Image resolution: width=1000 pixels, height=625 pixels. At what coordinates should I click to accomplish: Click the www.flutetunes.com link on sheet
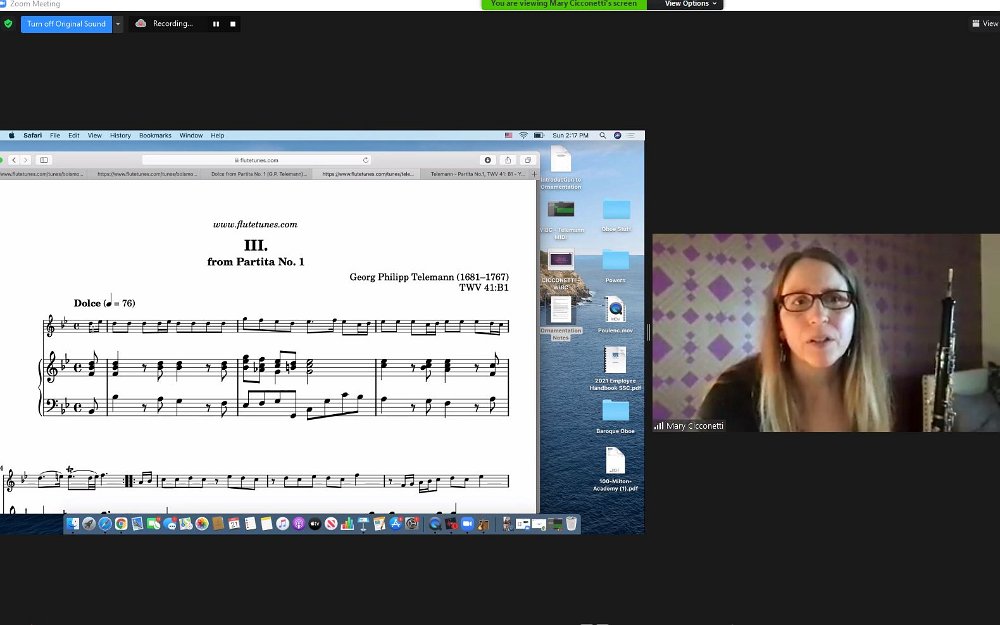pos(255,224)
